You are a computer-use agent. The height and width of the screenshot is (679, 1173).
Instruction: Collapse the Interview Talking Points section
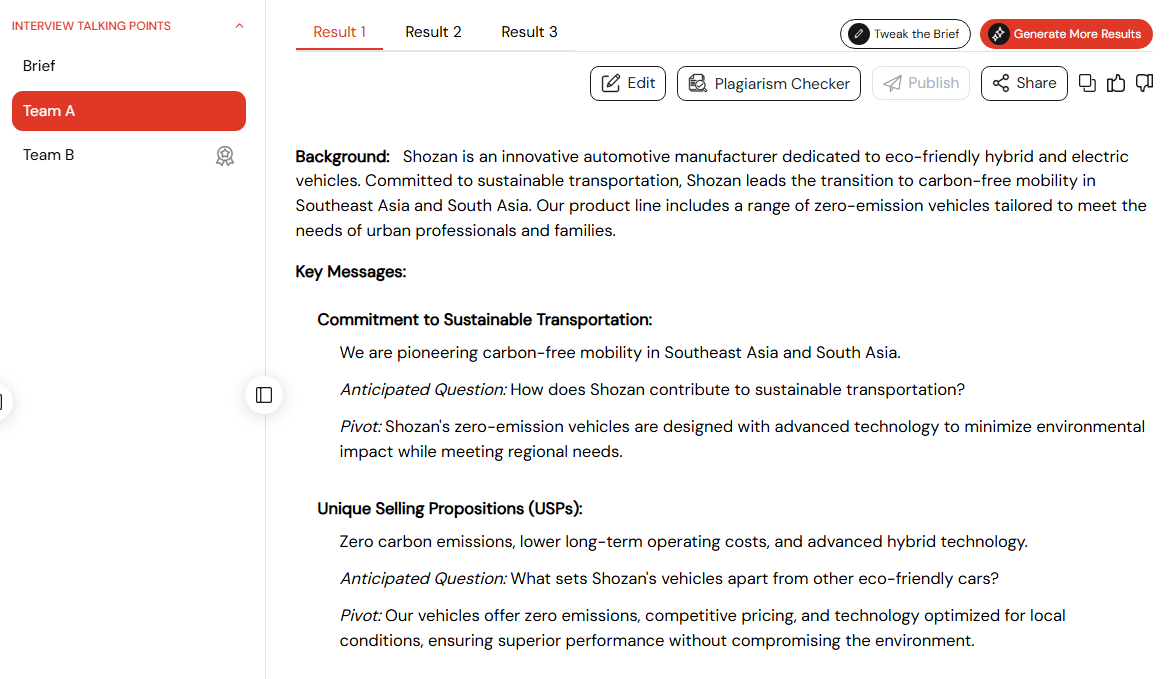tap(239, 26)
